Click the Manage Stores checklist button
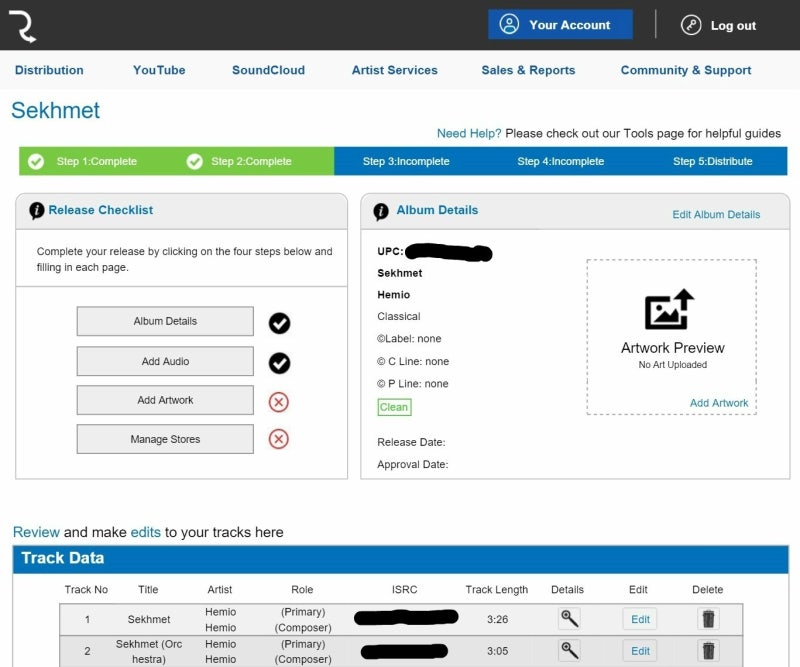The width and height of the screenshot is (800, 667). click(x=165, y=439)
